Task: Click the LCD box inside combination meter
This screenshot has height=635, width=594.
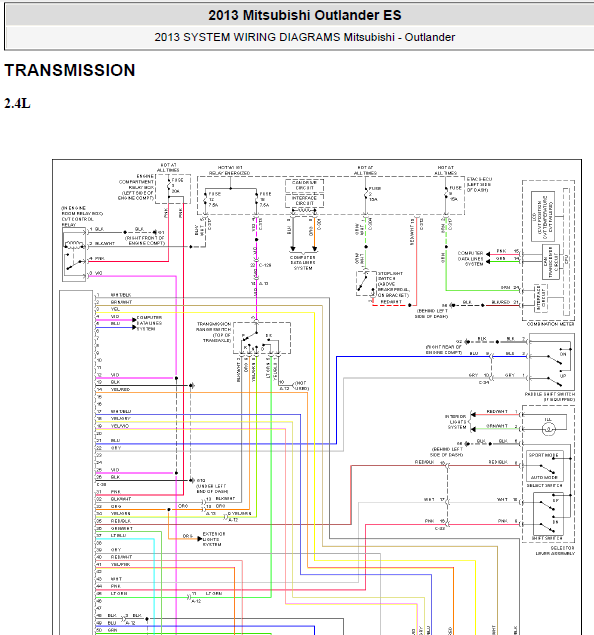Action: (x=543, y=217)
